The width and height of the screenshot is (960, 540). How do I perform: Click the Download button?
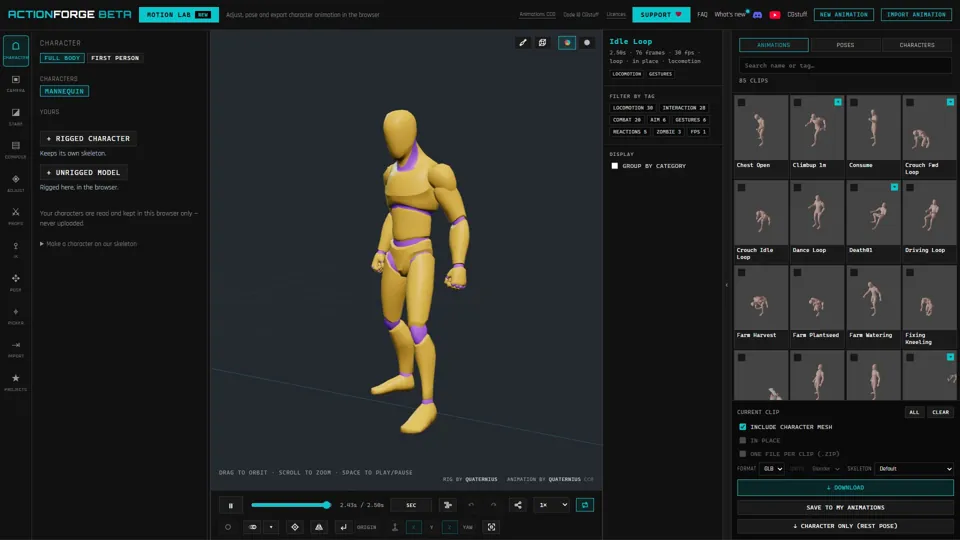click(x=846, y=488)
